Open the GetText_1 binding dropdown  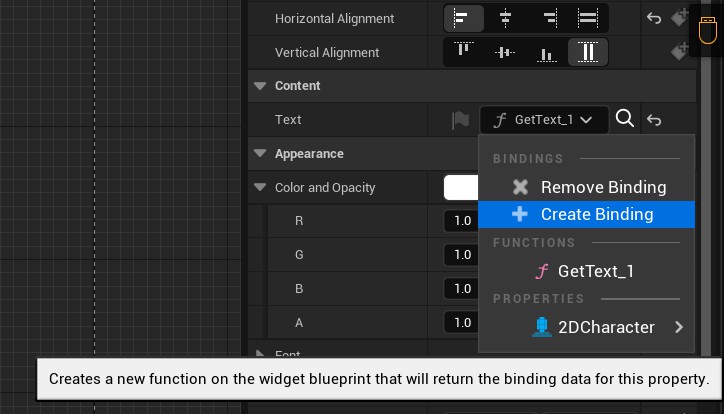tap(544, 120)
